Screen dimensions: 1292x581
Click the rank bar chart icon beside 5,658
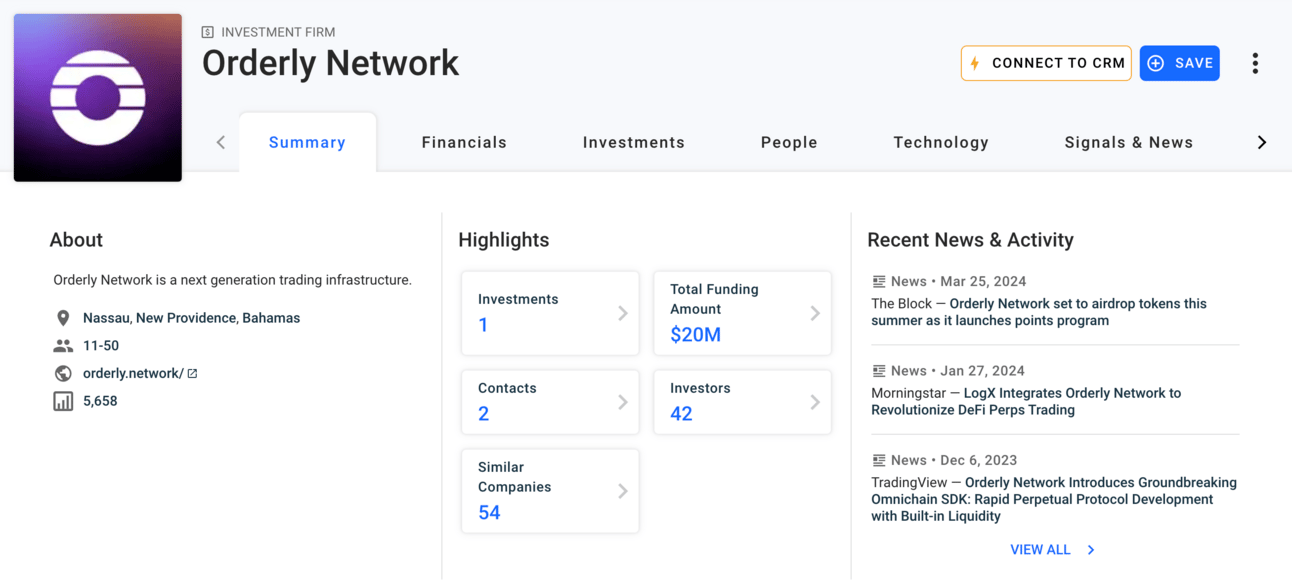63,401
